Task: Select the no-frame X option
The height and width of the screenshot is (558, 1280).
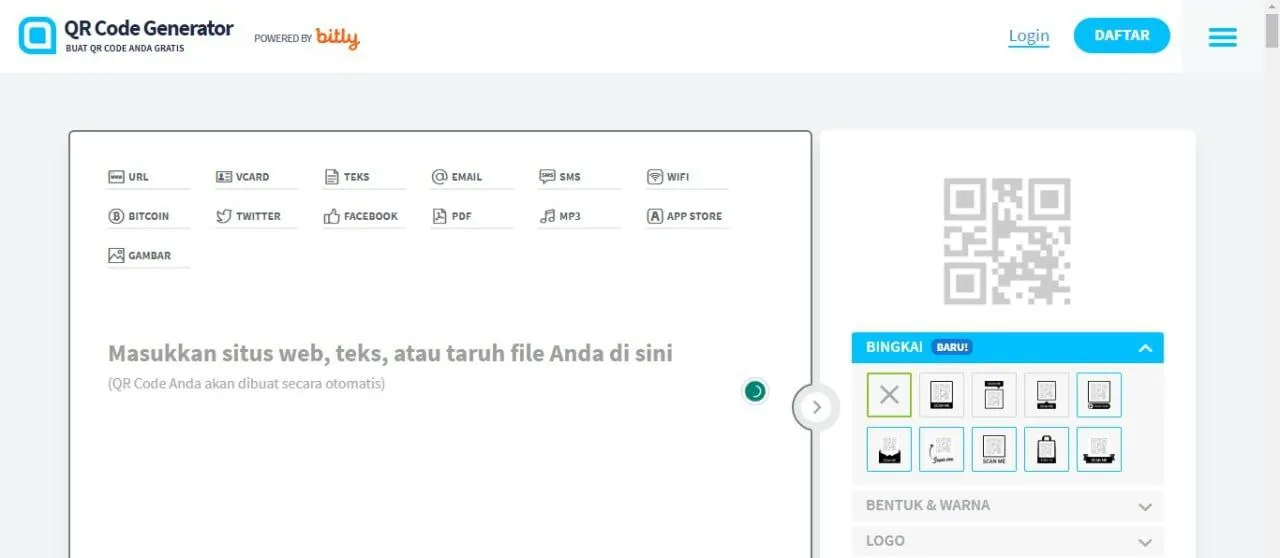Action: pos(889,395)
